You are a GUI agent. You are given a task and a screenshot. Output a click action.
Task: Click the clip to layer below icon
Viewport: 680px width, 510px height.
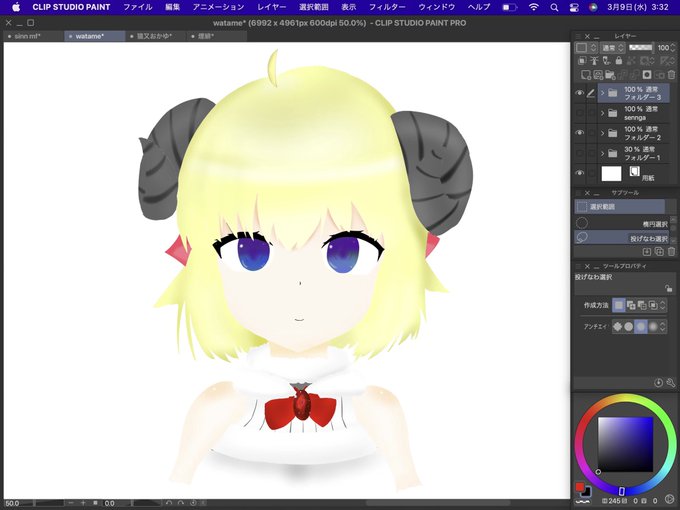[582, 61]
